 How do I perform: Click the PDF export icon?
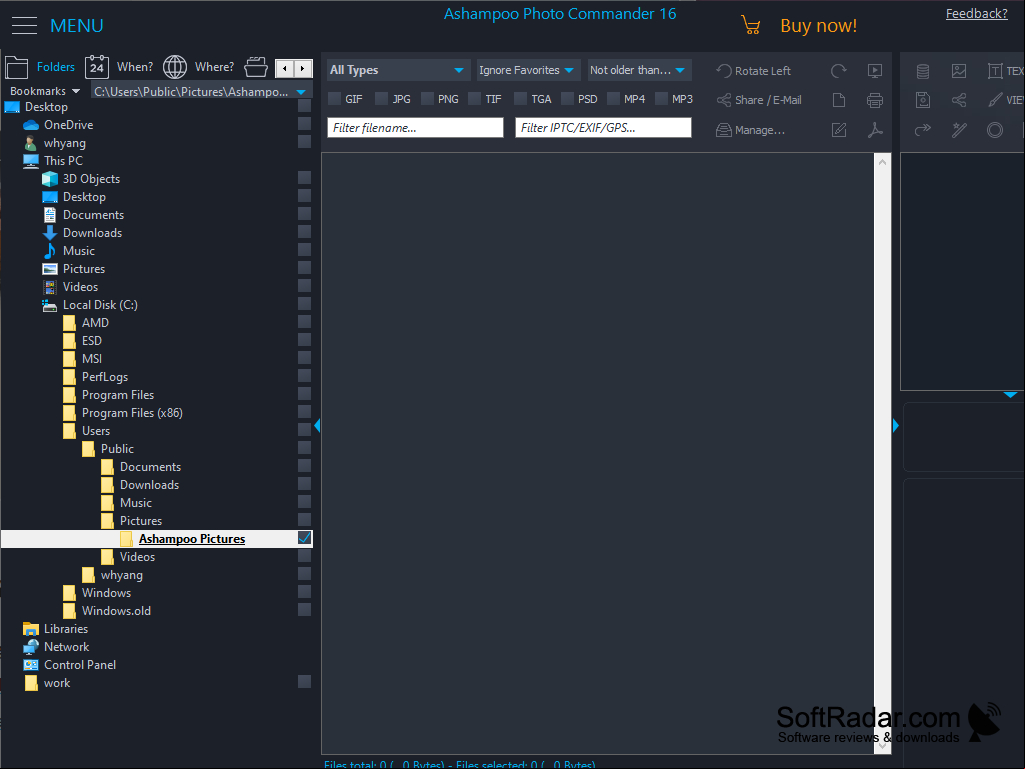pos(875,130)
